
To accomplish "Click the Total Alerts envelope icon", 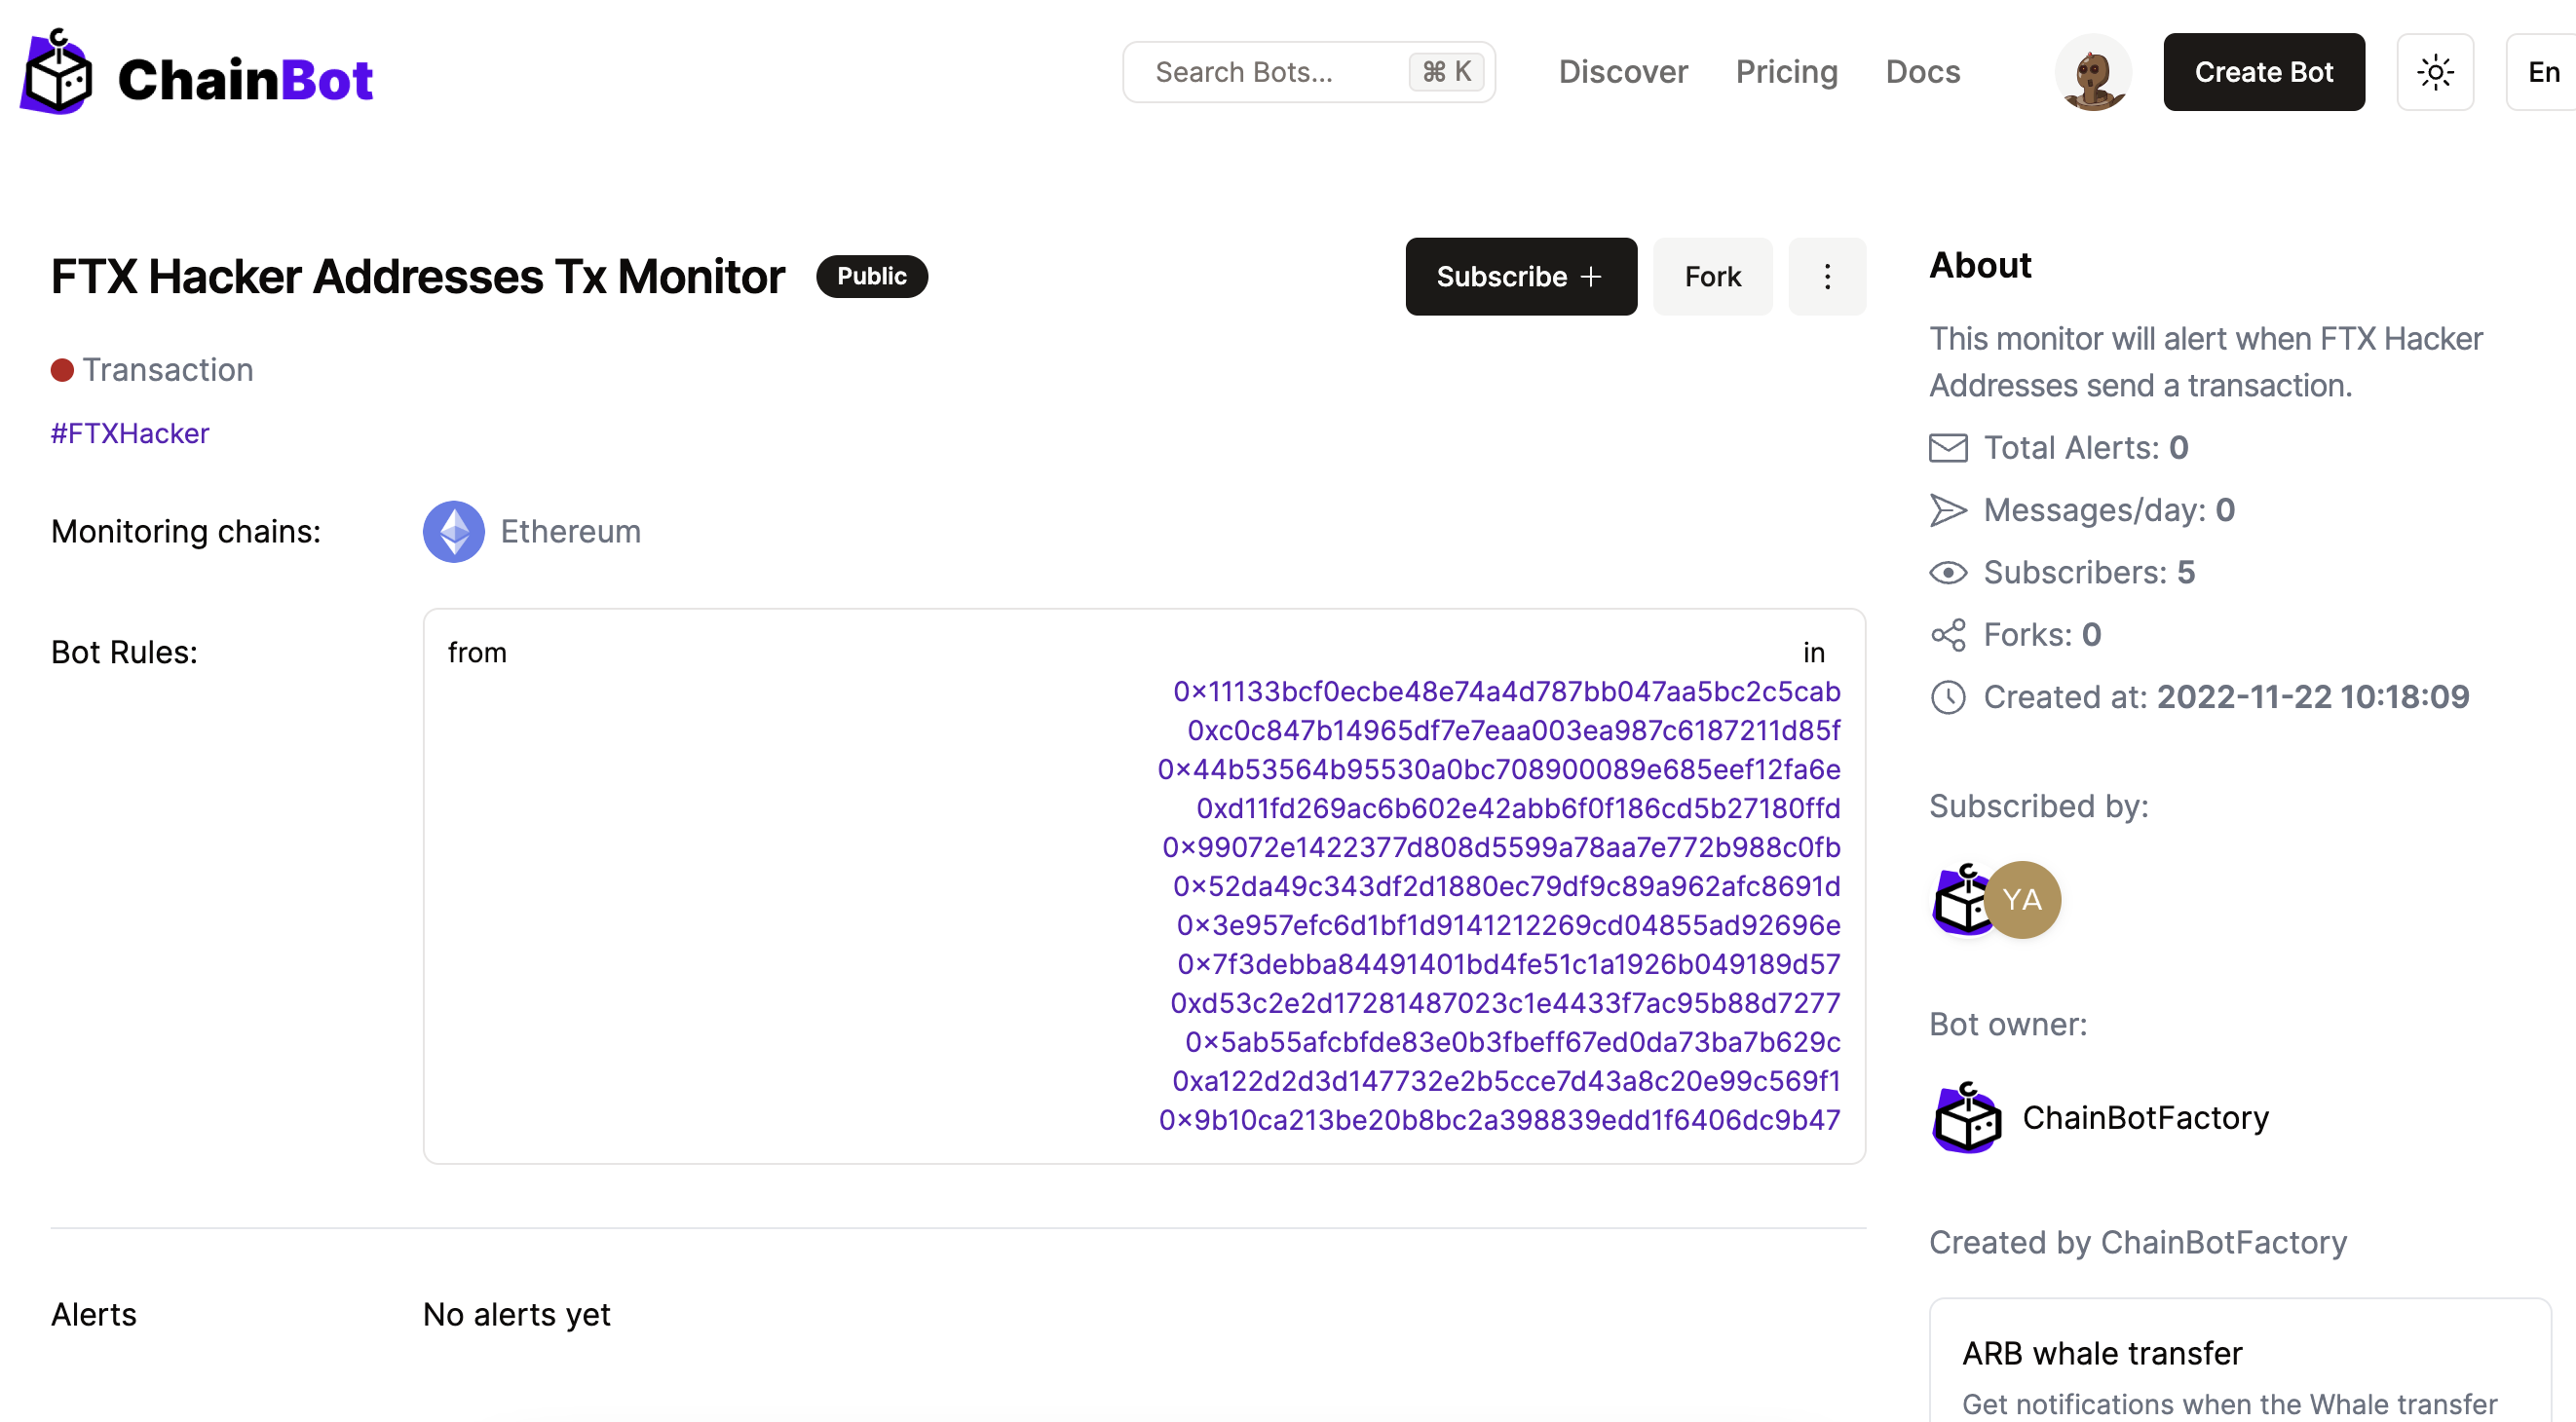I will pos(1947,448).
